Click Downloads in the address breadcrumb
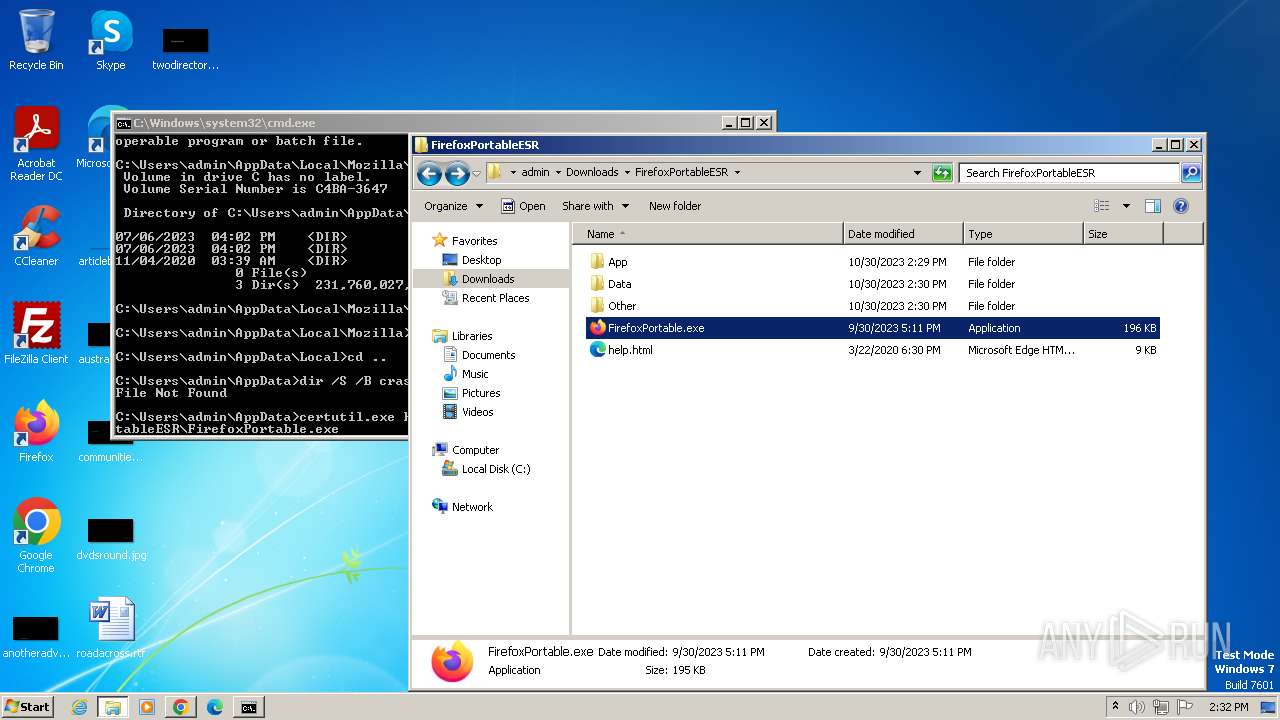1280x720 pixels. (x=592, y=172)
